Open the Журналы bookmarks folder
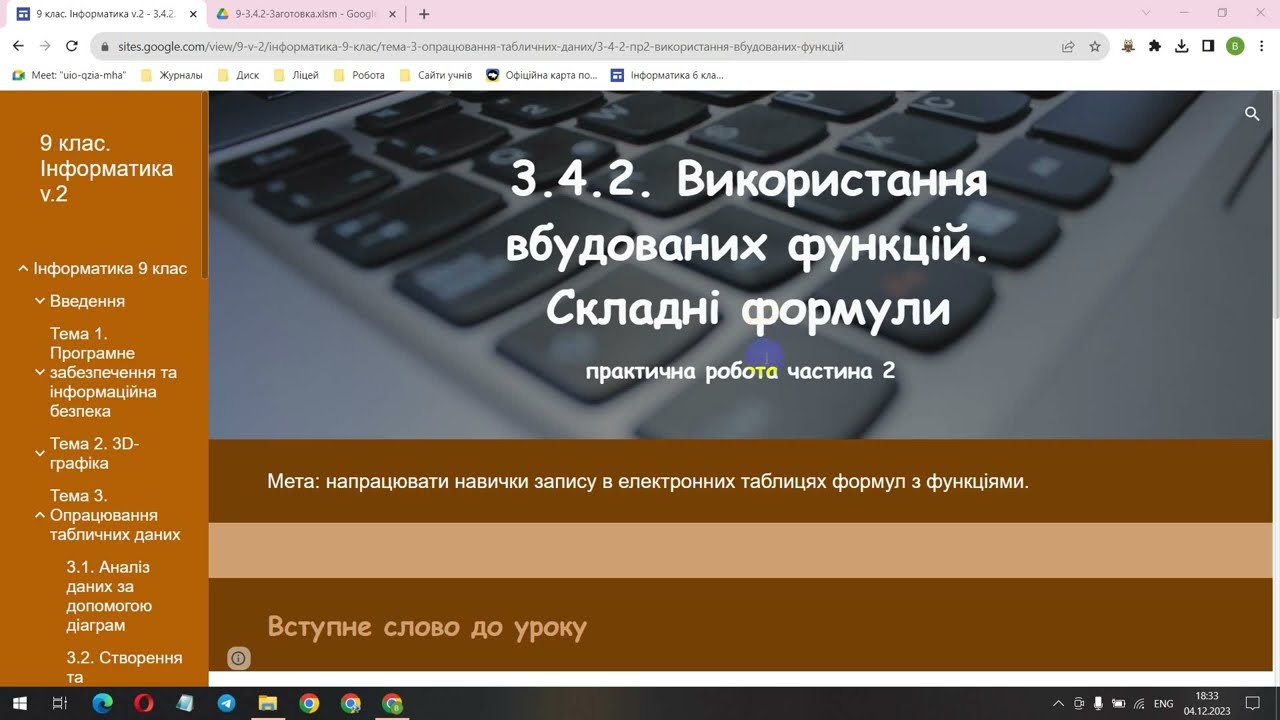The width and height of the screenshot is (1280, 720). coord(172,75)
